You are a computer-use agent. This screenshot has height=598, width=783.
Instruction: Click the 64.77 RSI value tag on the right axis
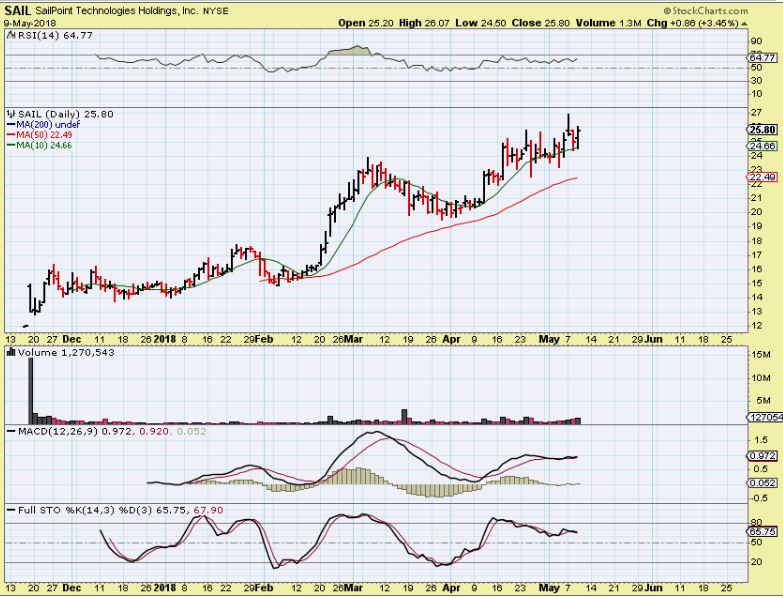pyautogui.click(x=763, y=58)
